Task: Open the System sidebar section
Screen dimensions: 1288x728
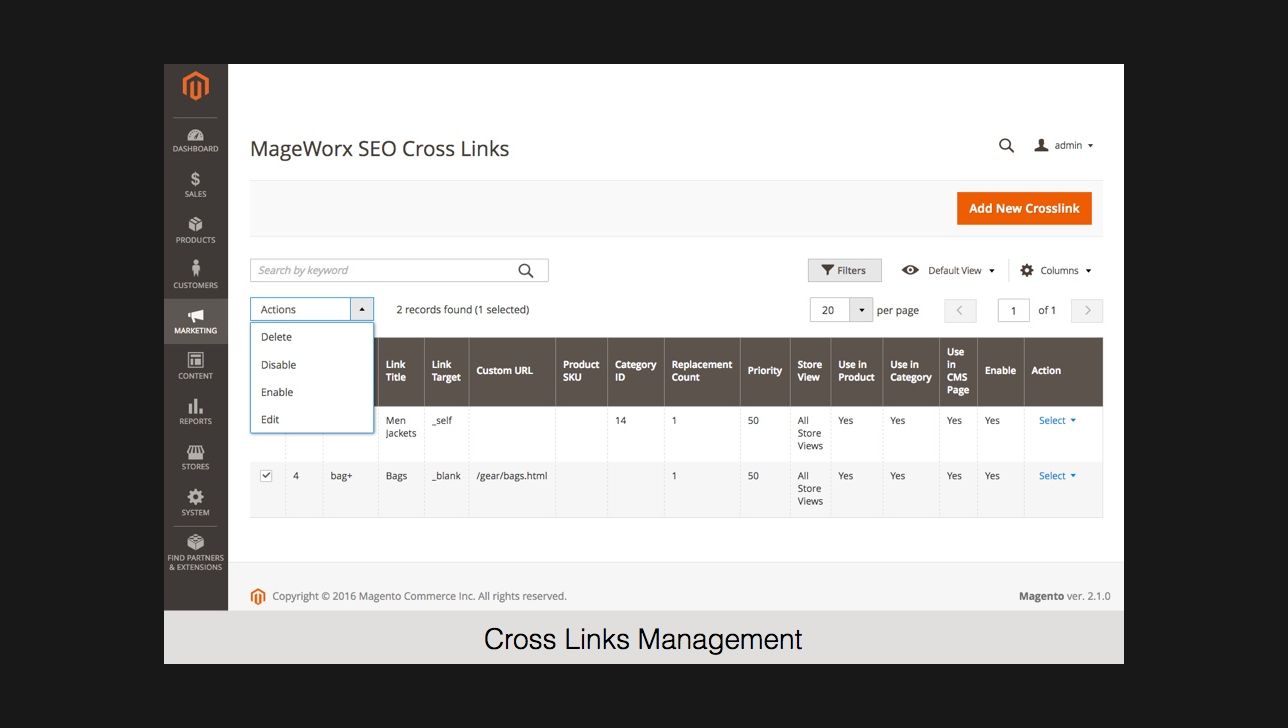Action: pyautogui.click(x=196, y=503)
